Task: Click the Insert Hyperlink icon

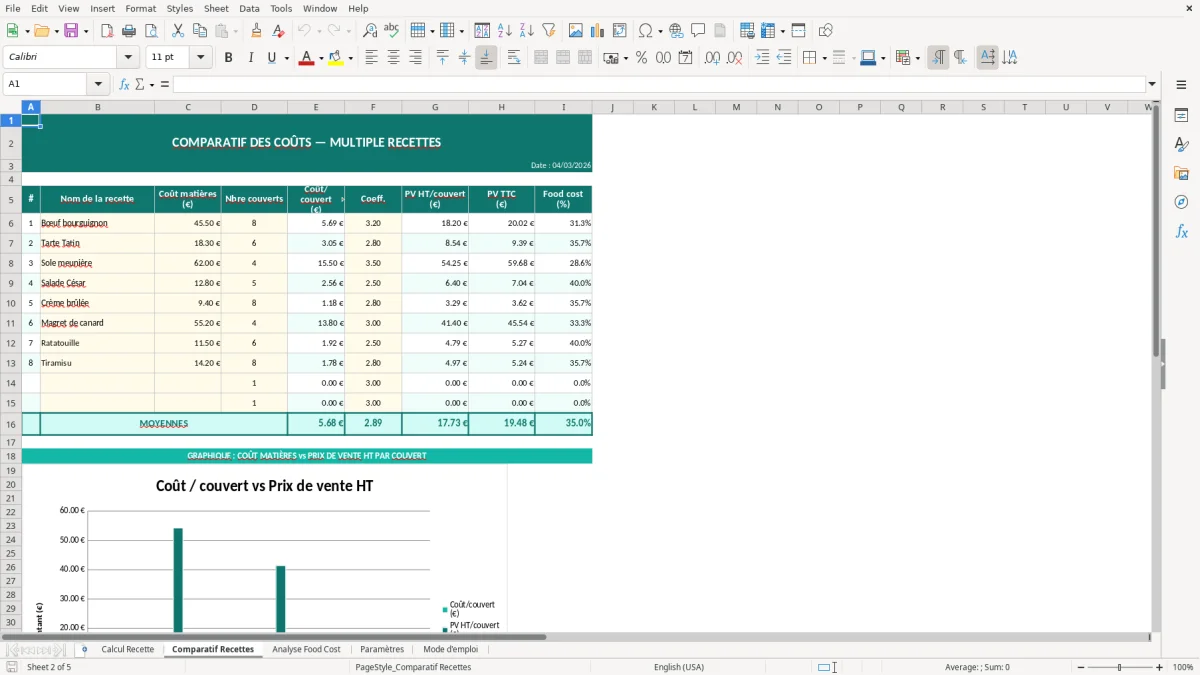Action: point(676,31)
